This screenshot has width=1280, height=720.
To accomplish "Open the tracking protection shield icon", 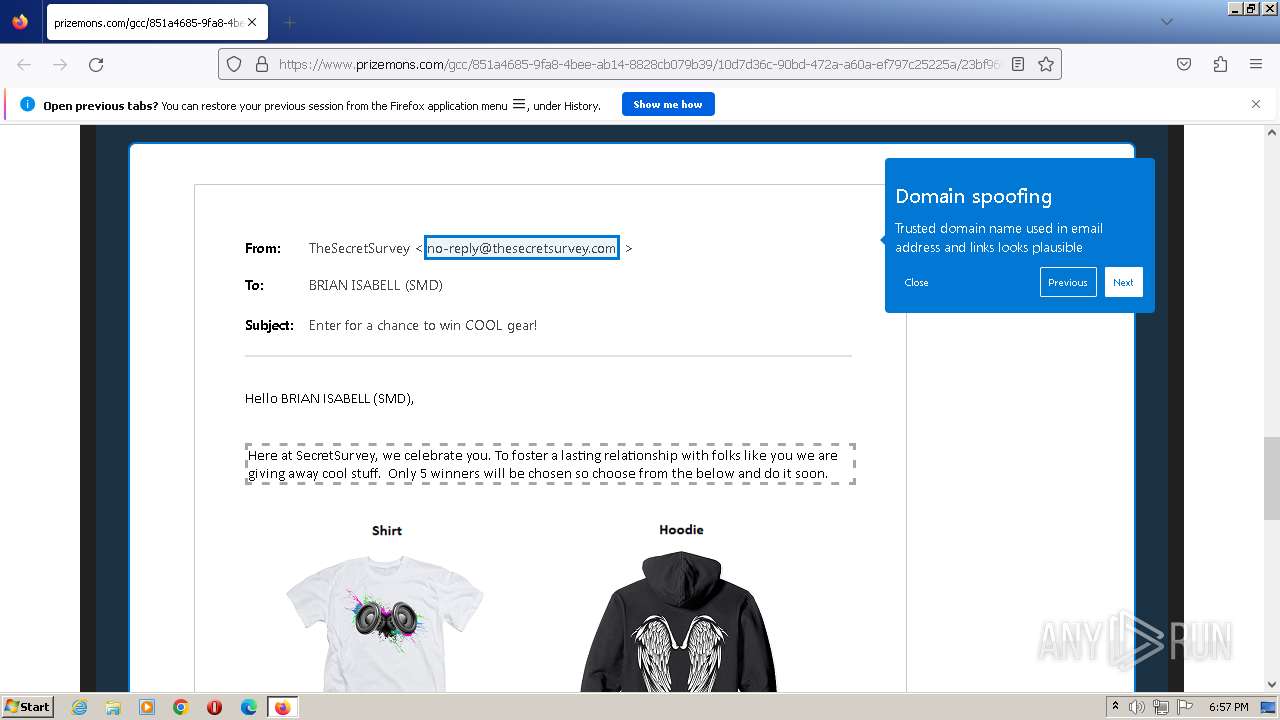I will [x=234, y=64].
